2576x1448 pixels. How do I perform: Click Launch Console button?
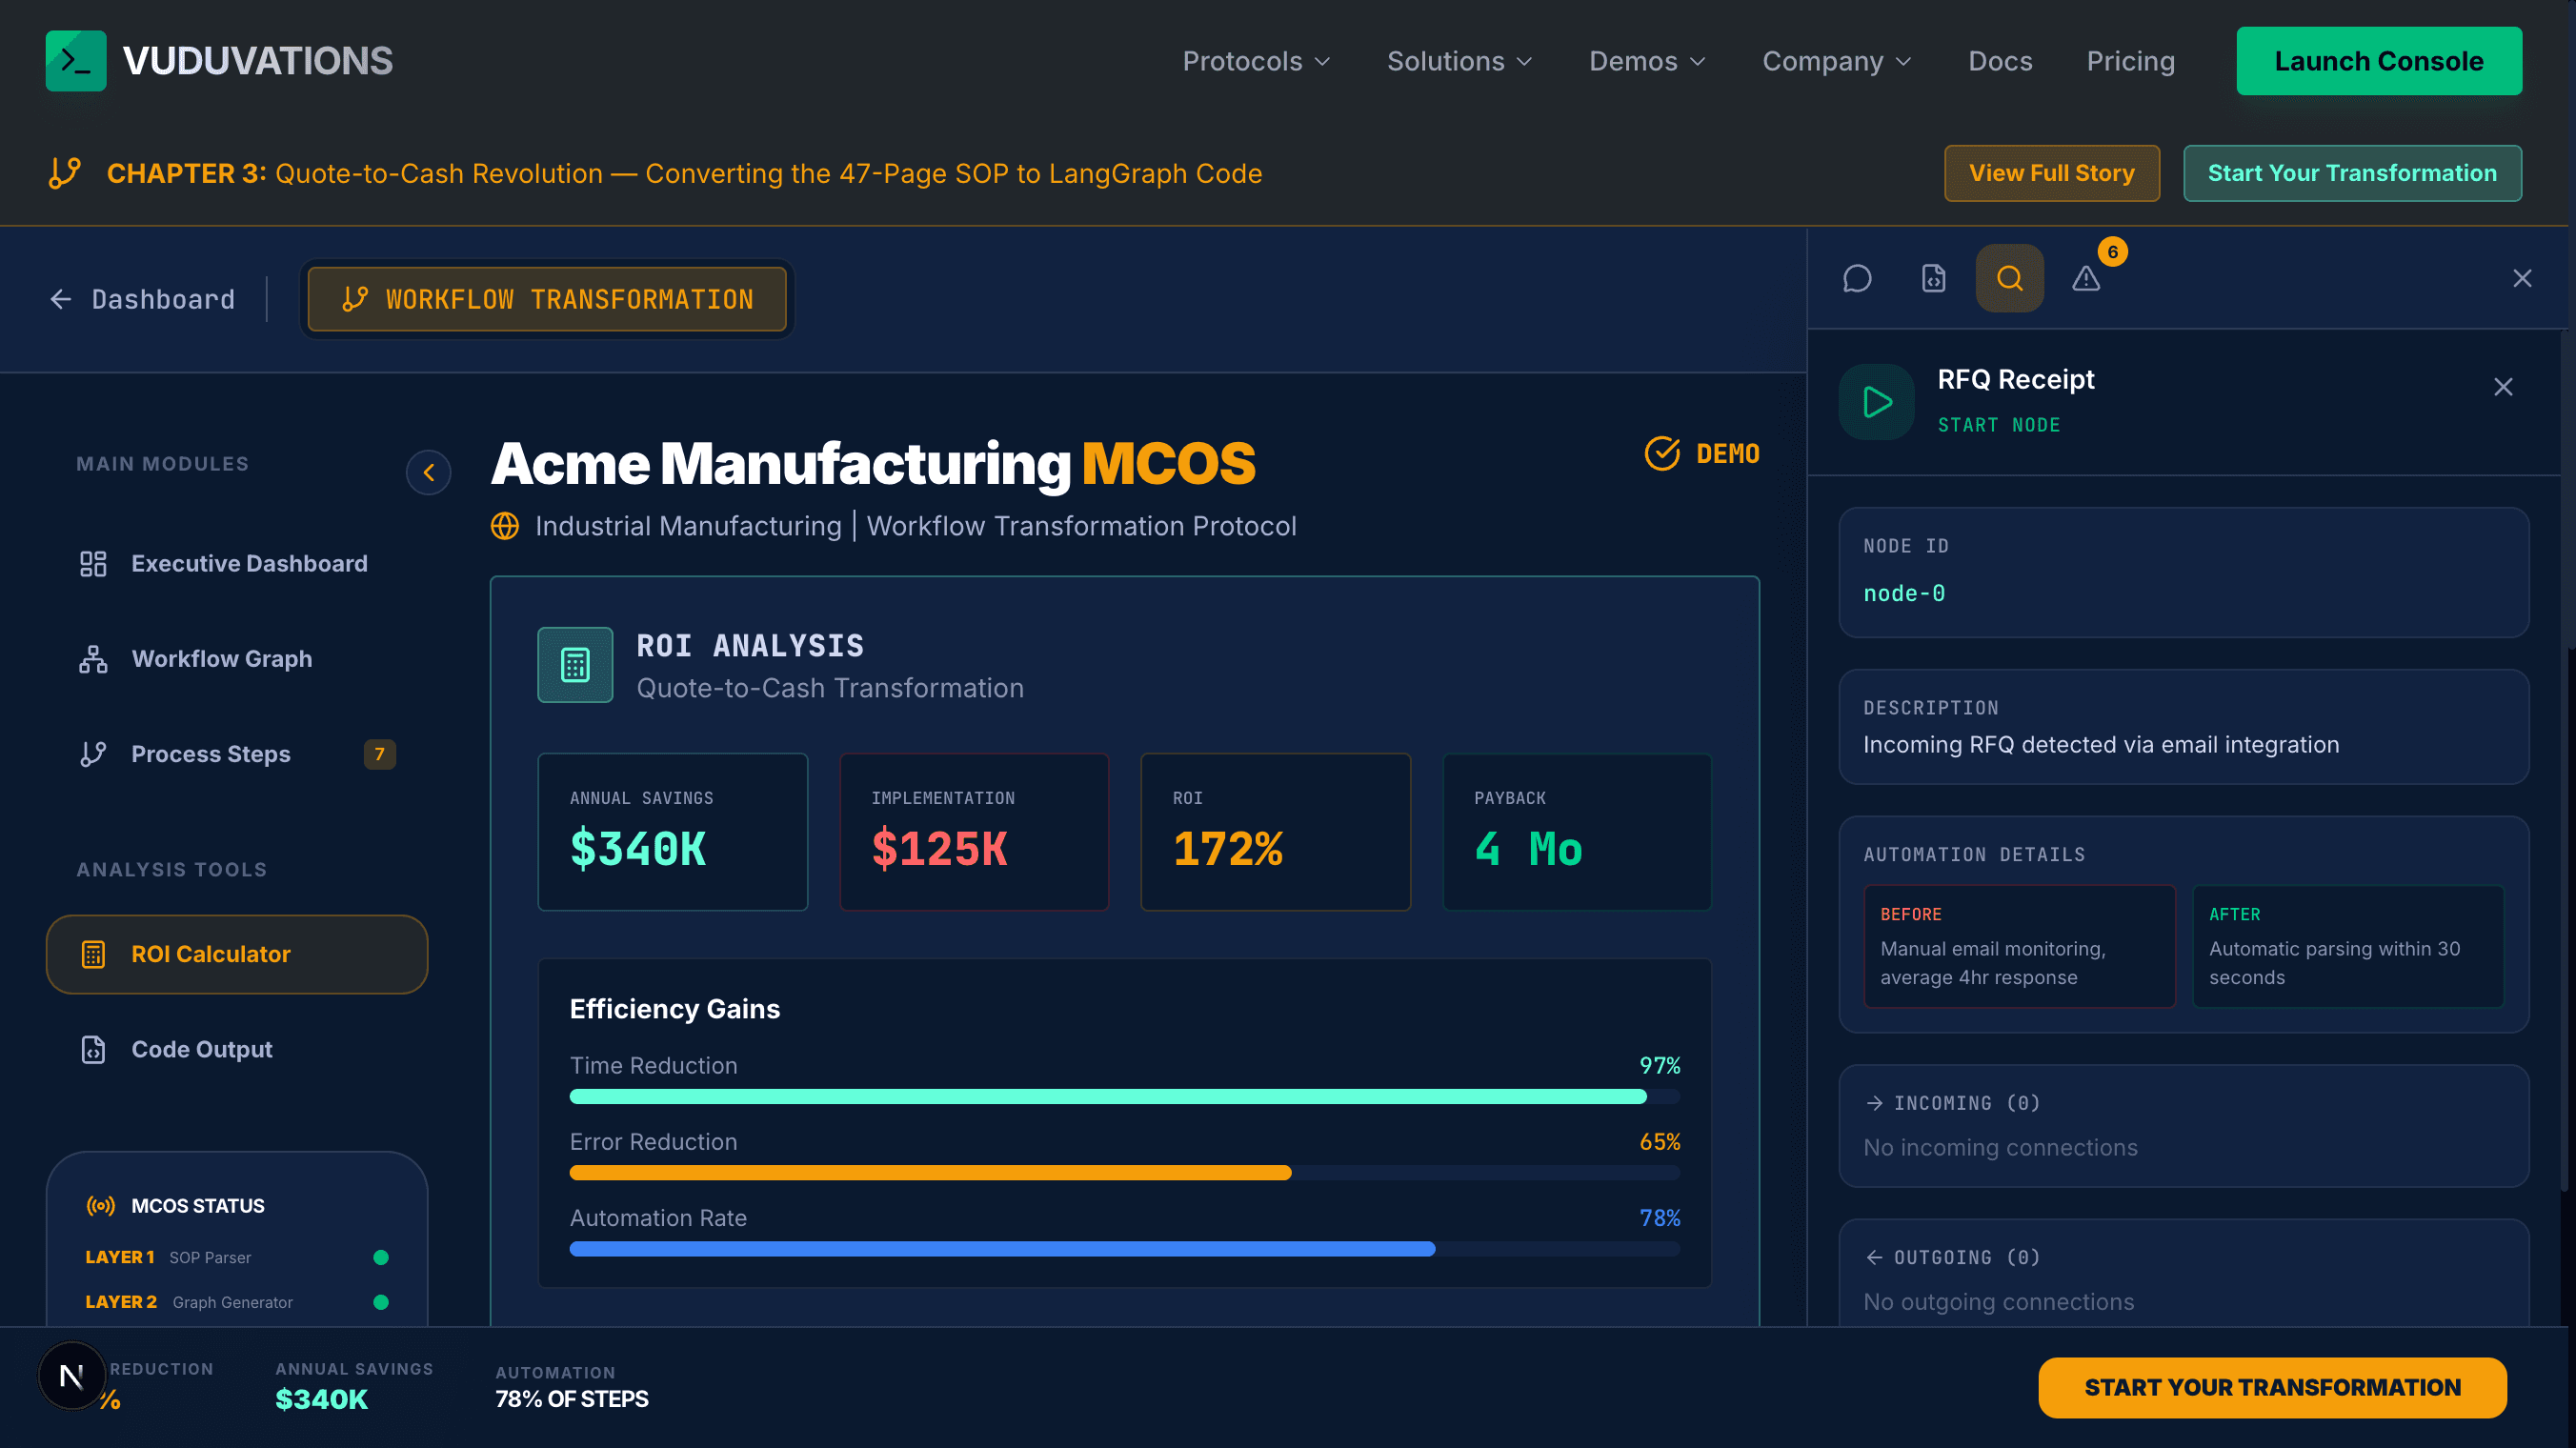pyautogui.click(x=2379, y=61)
